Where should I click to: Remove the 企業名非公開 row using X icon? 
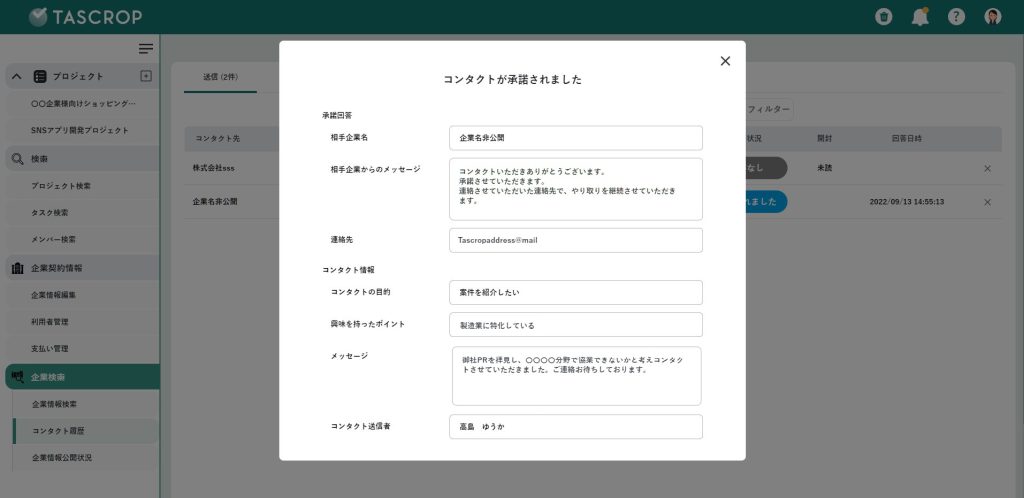click(x=987, y=202)
